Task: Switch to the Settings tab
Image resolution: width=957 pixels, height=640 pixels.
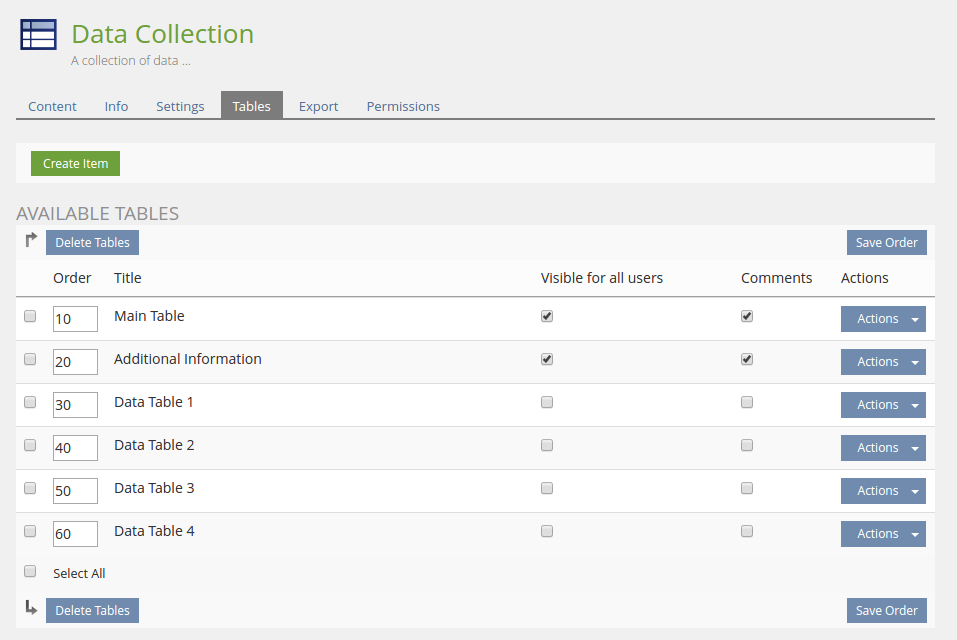Action: (x=180, y=106)
